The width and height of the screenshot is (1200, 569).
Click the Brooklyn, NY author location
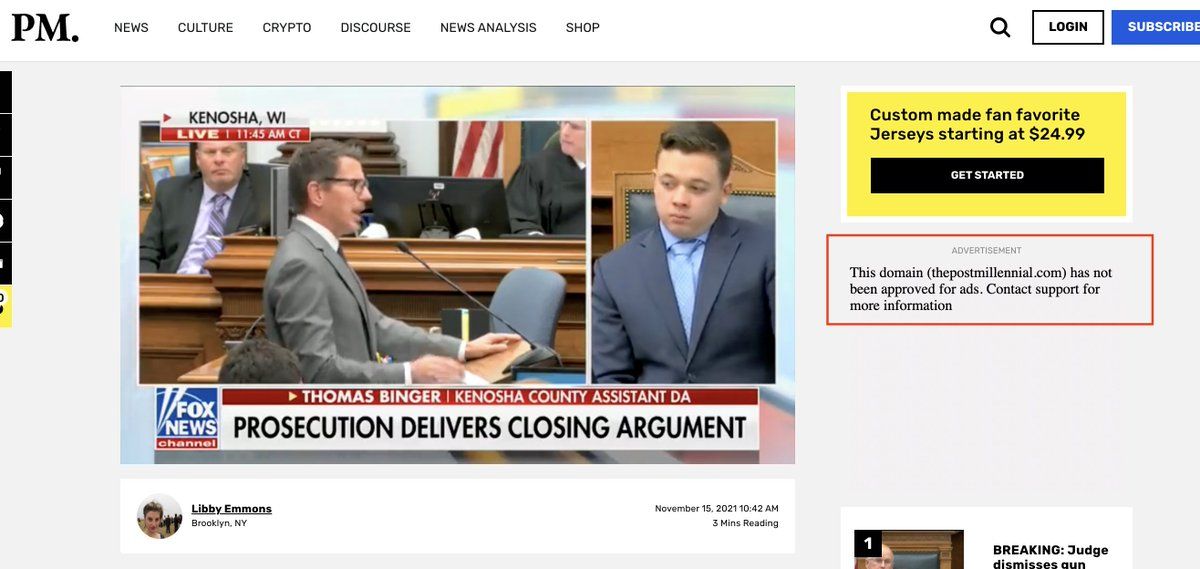click(219, 523)
